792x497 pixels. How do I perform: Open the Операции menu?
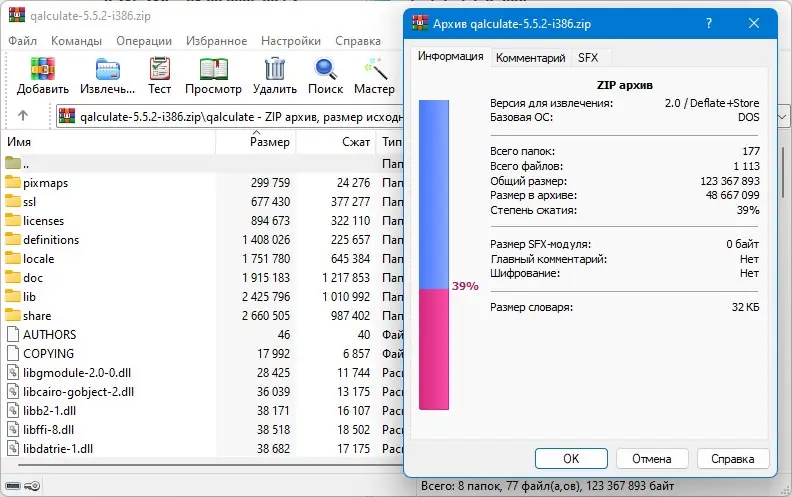[144, 41]
